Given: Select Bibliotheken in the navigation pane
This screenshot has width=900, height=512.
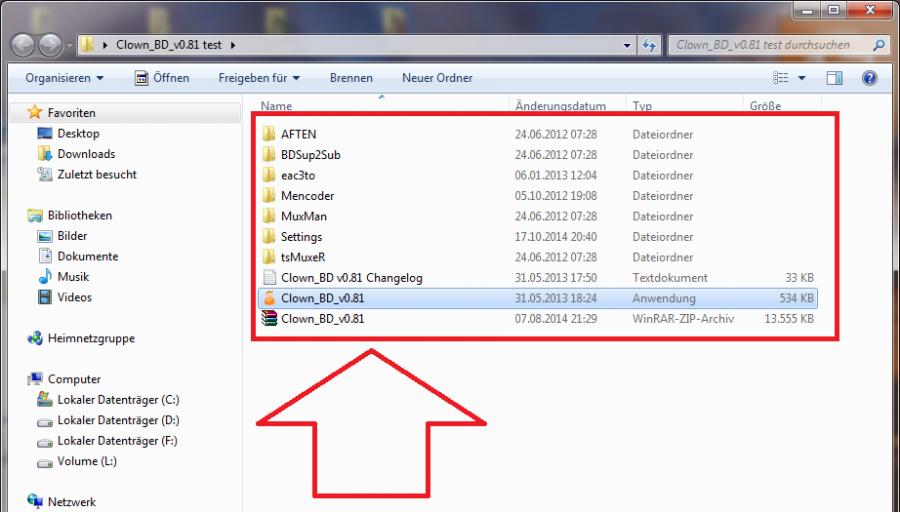Looking at the screenshot, I should [80, 215].
